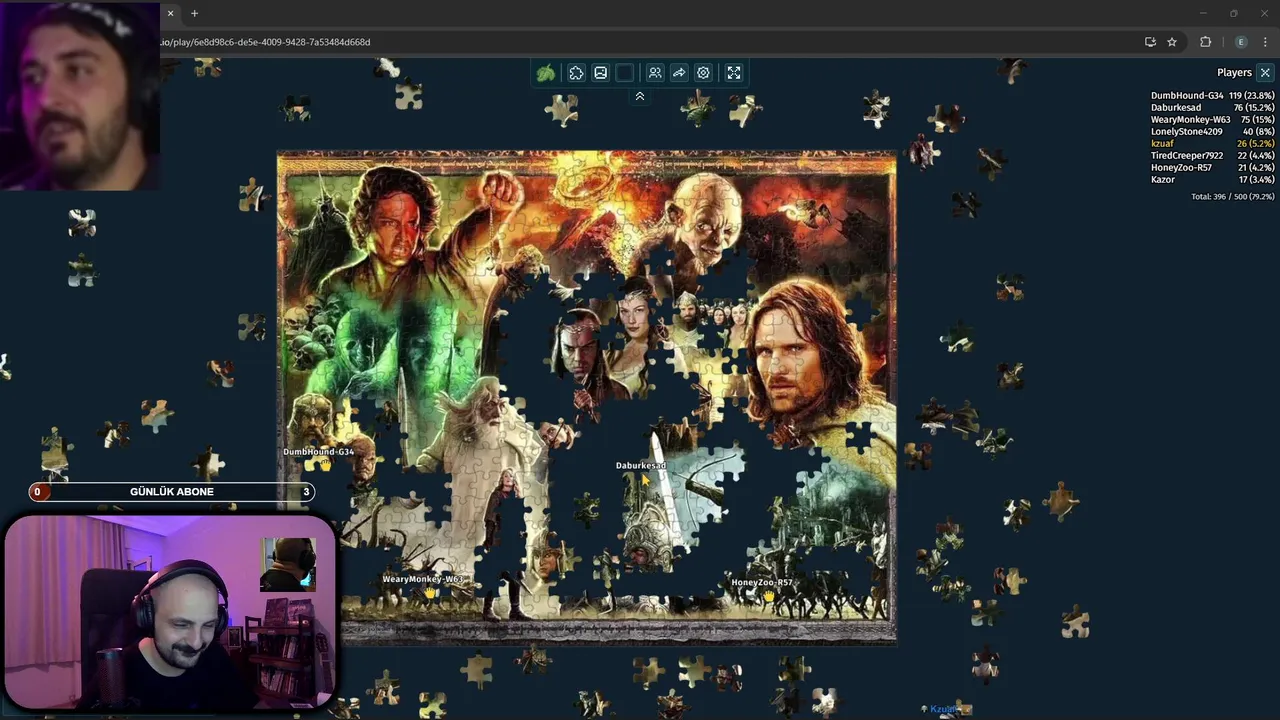Click the green leaf logo in the puzzle toolbar

pyautogui.click(x=546, y=73)
